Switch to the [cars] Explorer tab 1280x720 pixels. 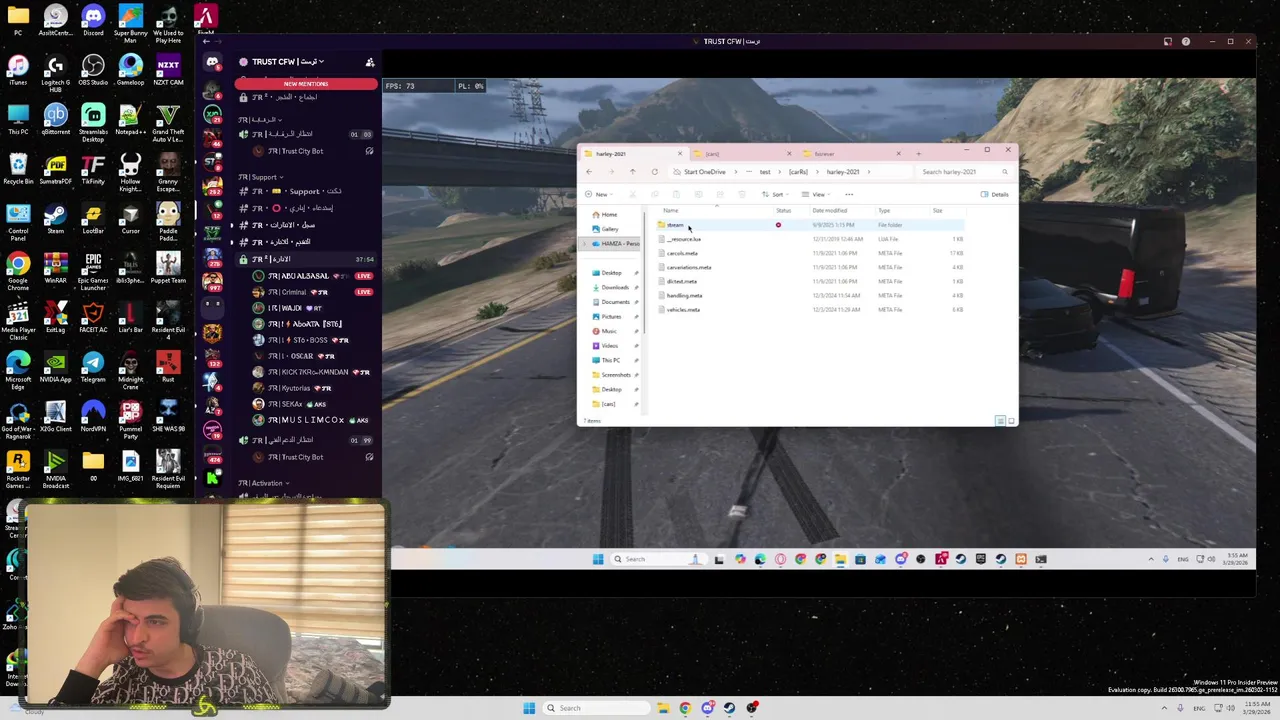(741, 154)
